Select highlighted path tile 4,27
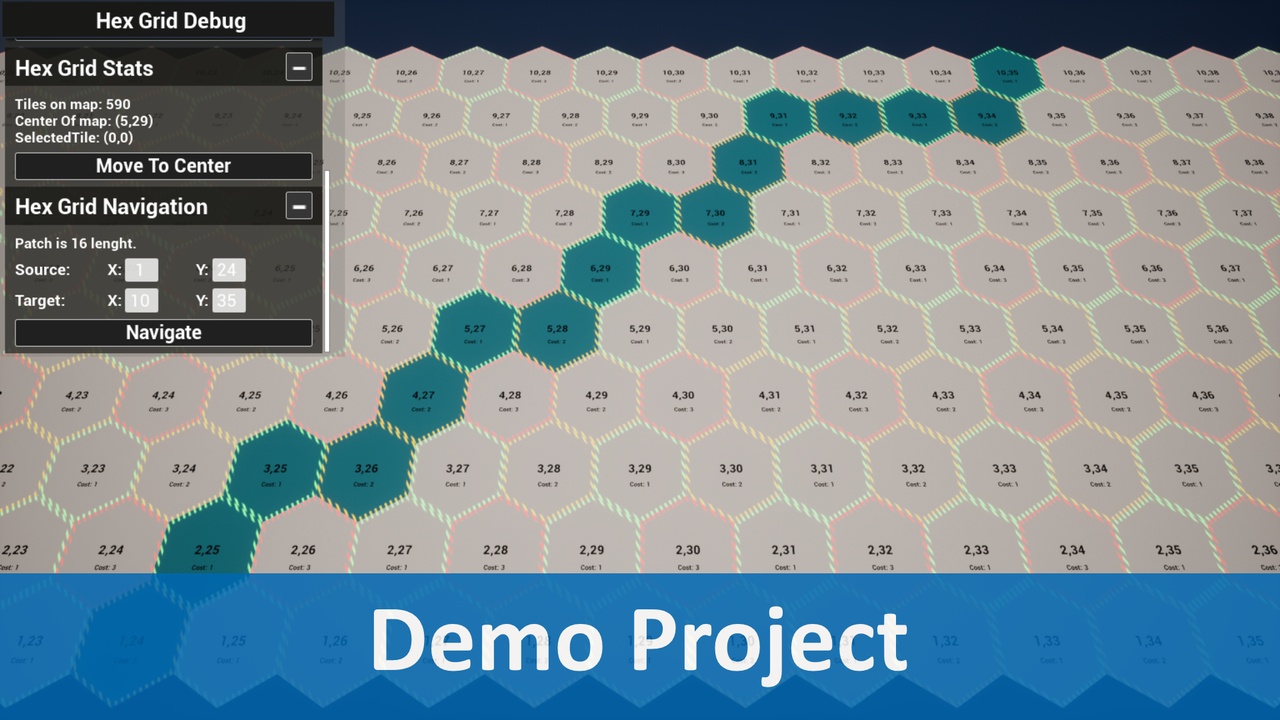This screenshot has width=1280, height=720. (x=424, y=399)
